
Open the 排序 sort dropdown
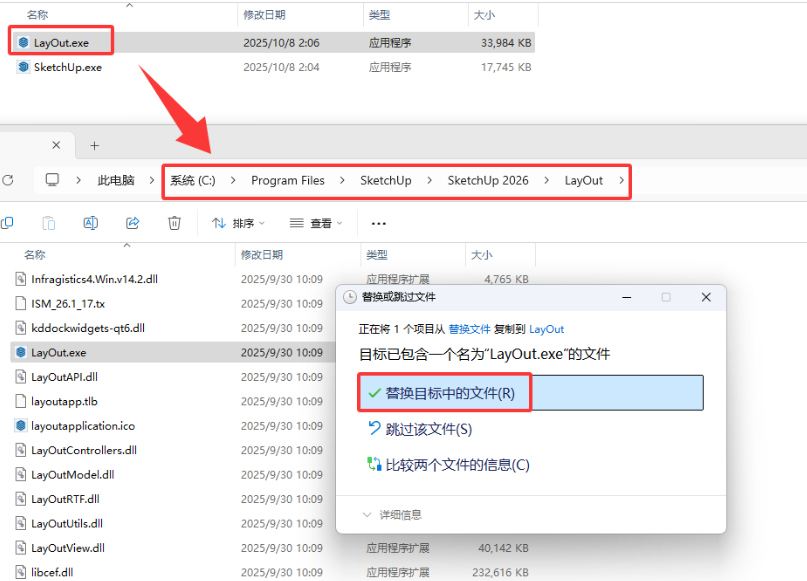(239, 223)
